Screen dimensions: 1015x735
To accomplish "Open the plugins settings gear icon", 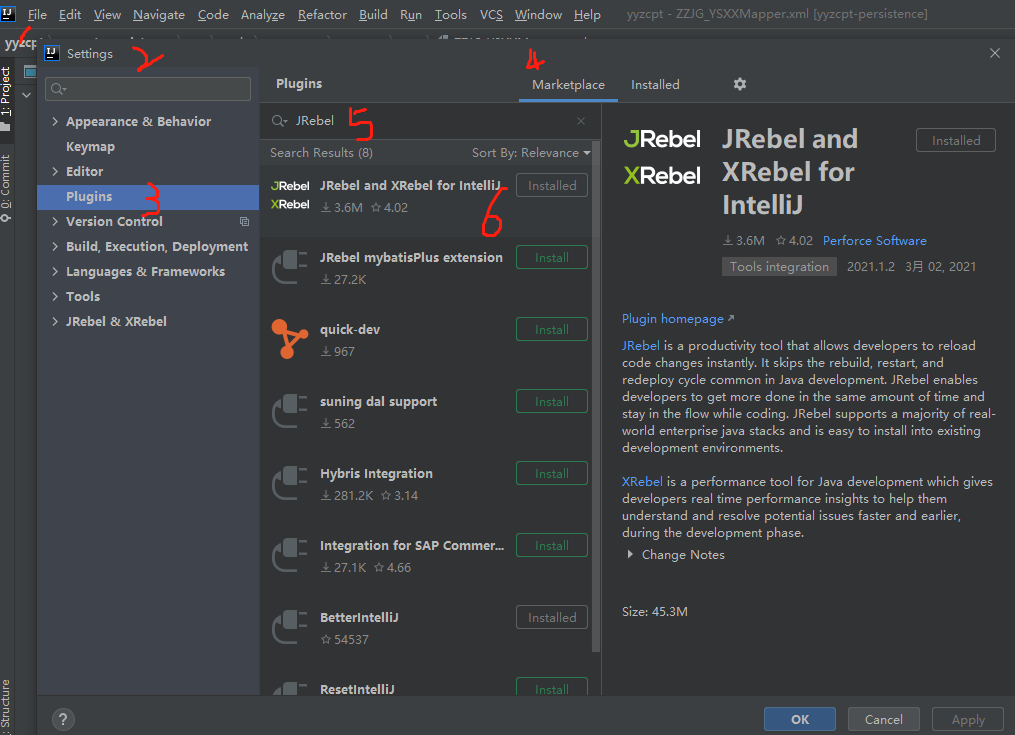I will point(739,84).
